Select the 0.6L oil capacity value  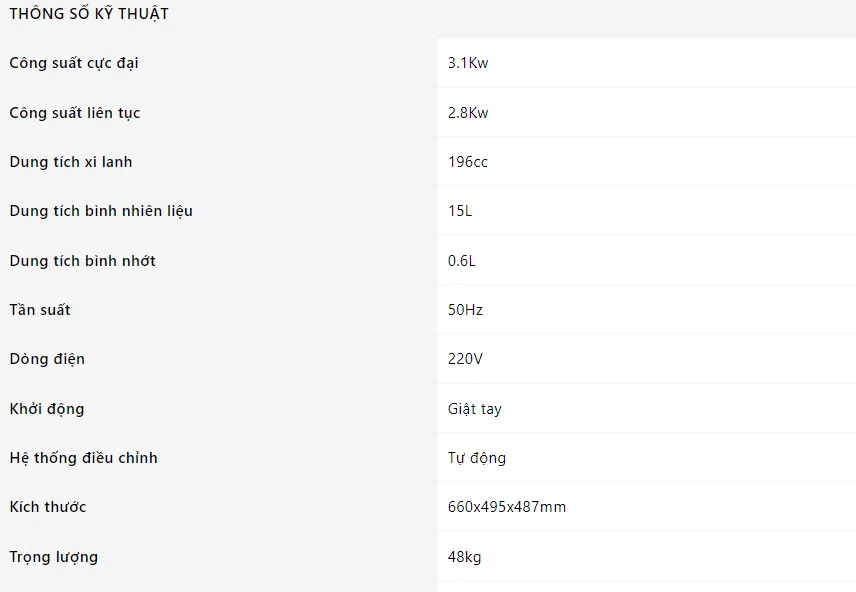coord(462,261)
